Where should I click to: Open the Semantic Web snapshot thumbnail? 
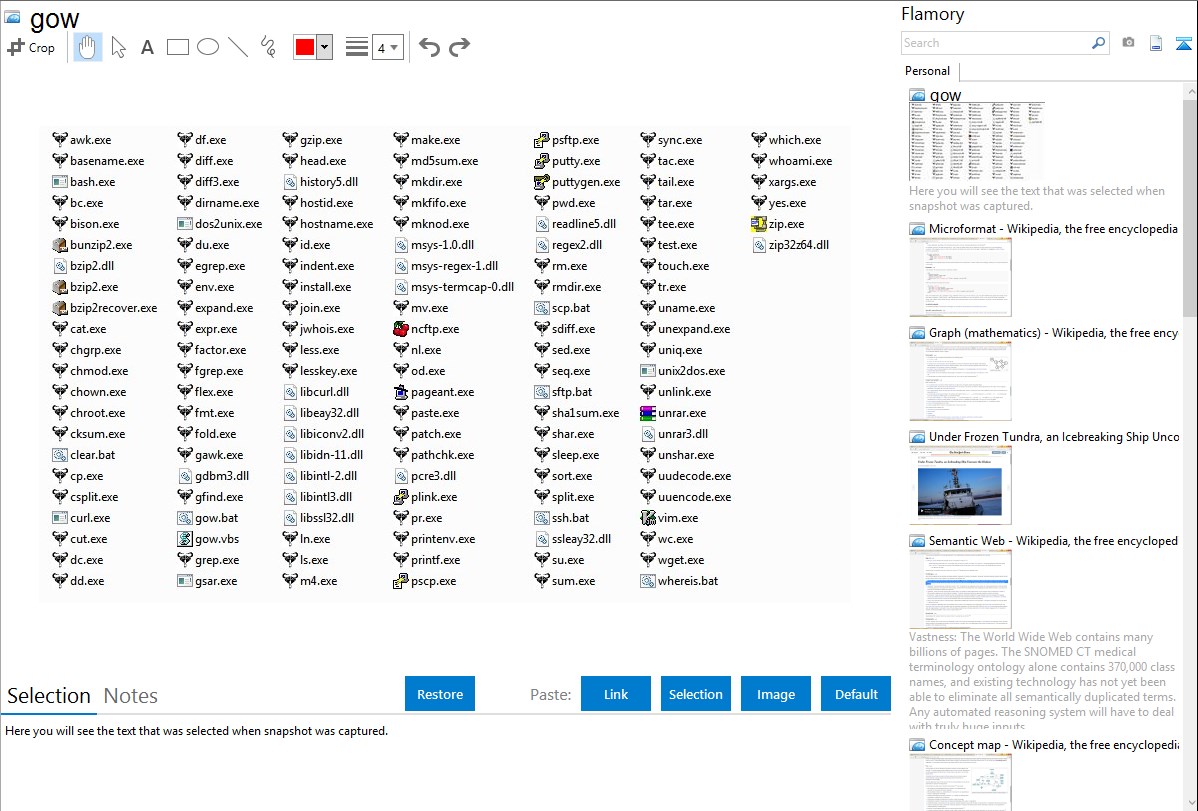point(960,589)
